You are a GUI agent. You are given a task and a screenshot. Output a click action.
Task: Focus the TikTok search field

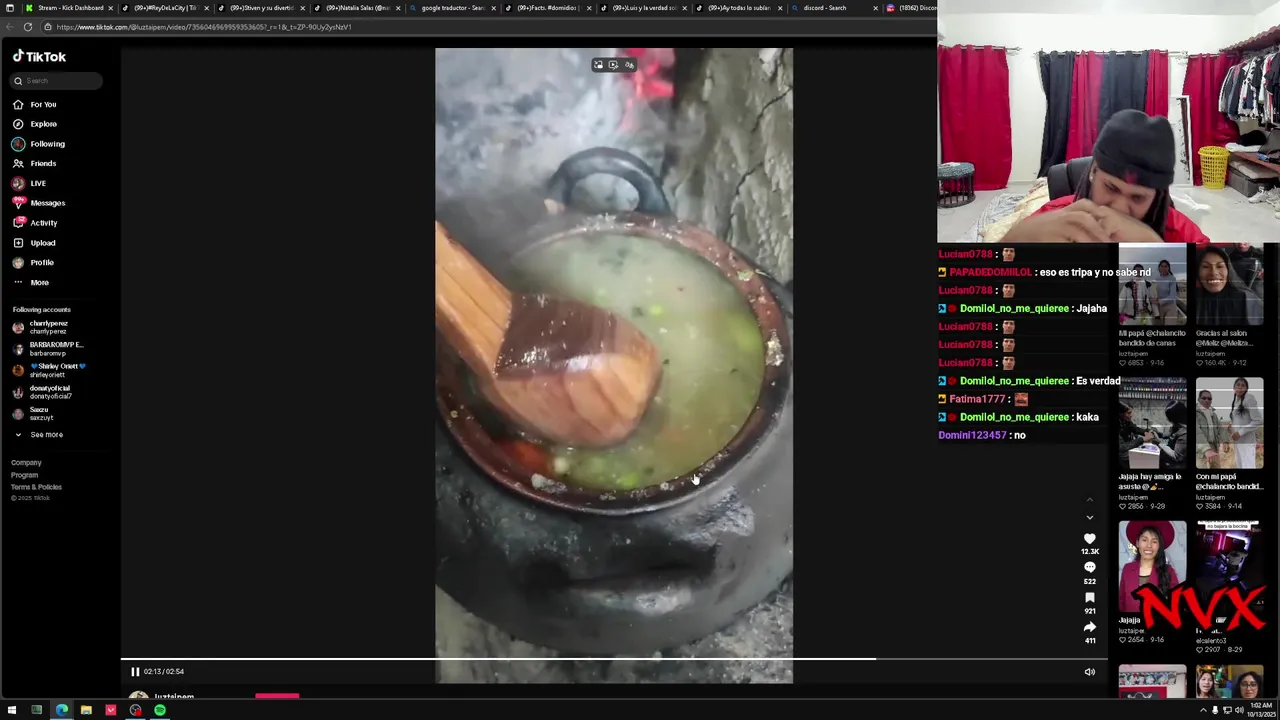(55, 81)
